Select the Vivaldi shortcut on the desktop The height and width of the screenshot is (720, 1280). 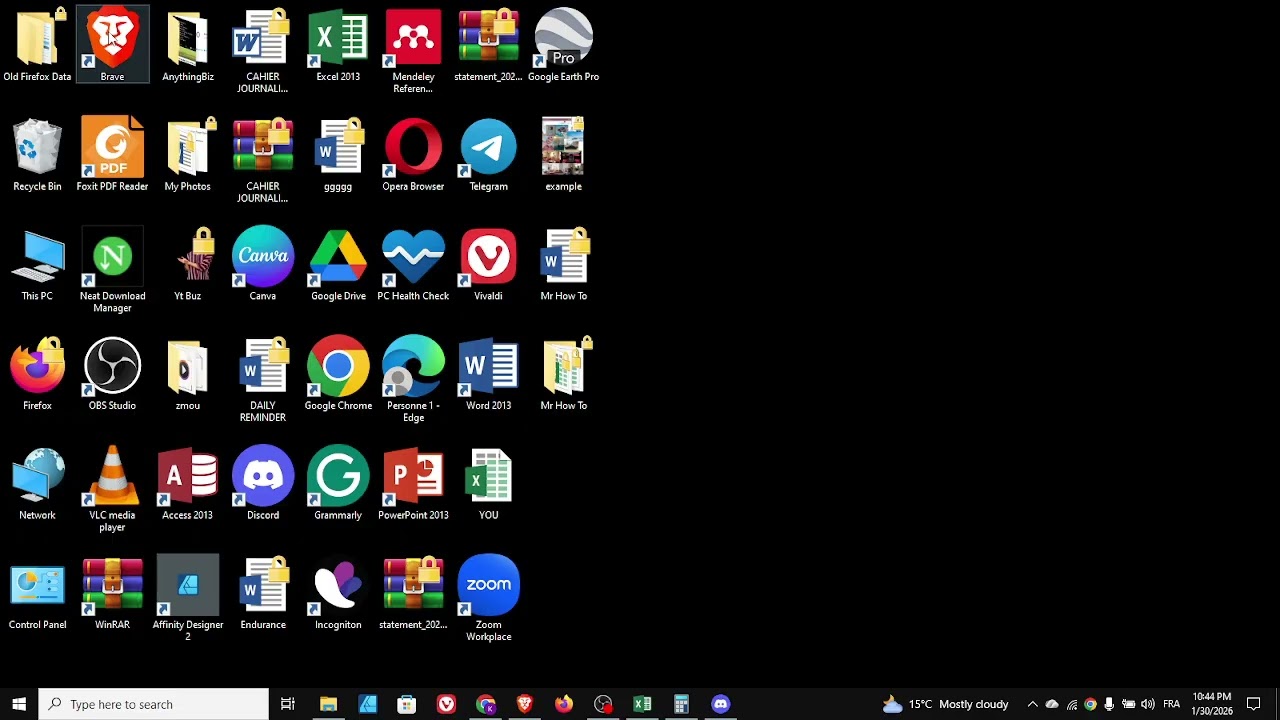pos(488,265)
